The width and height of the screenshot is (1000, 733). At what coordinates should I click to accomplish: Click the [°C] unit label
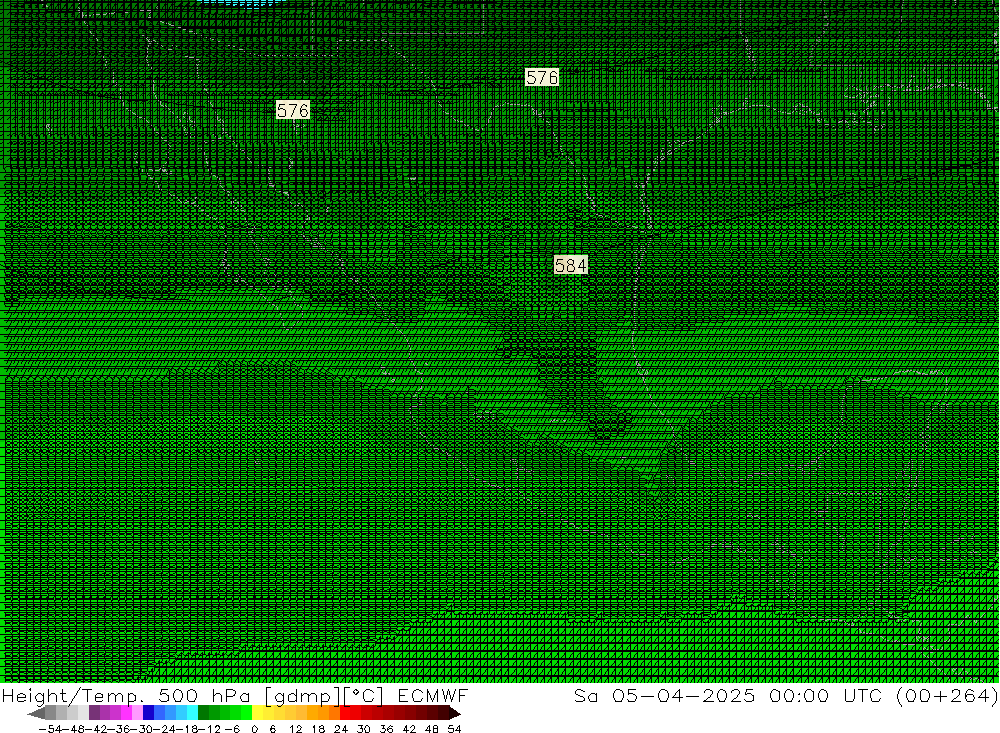click(x=364, y=697)
